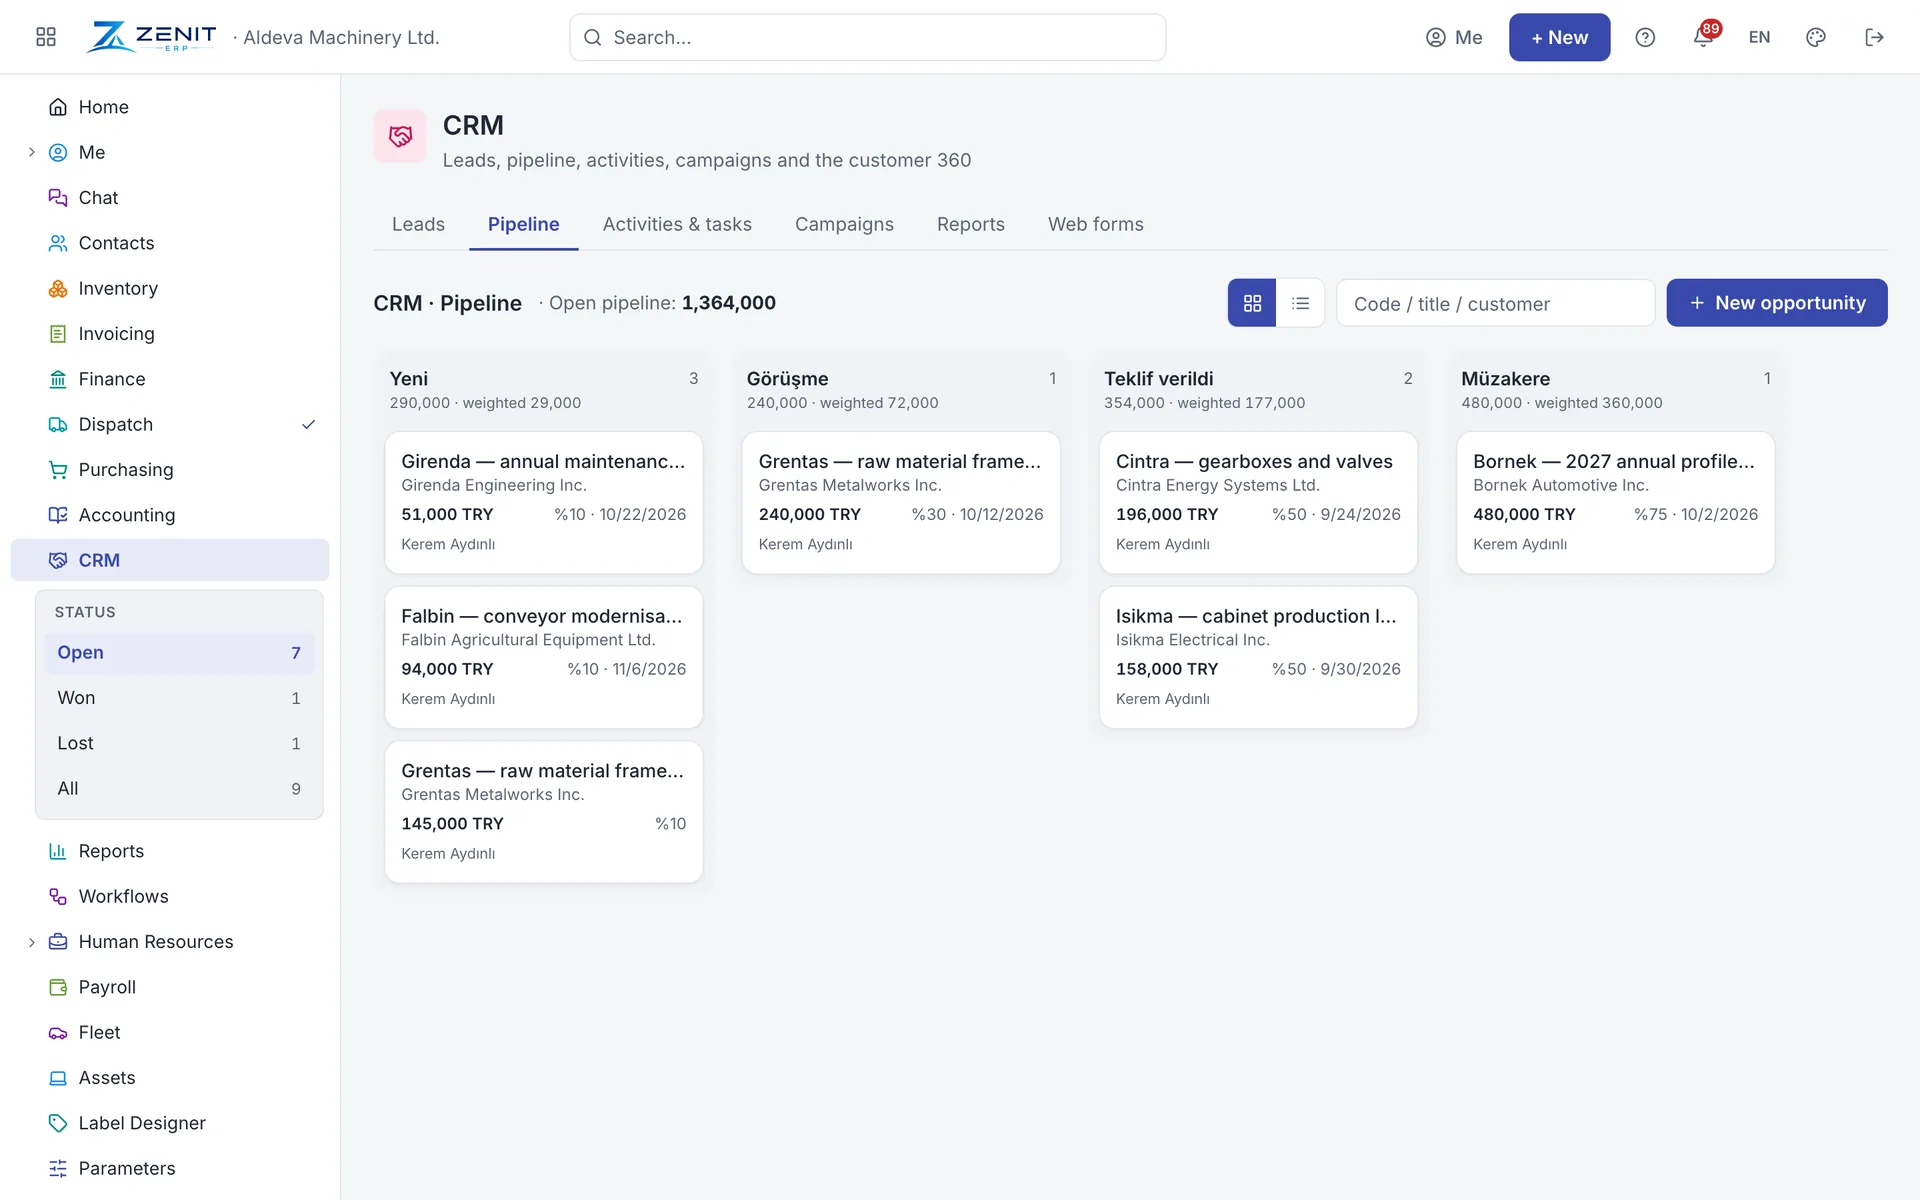This screenshot has width=1920, height=1200.
Task: Open notifications bell with 89 badge
Action: pos(1704,36)
